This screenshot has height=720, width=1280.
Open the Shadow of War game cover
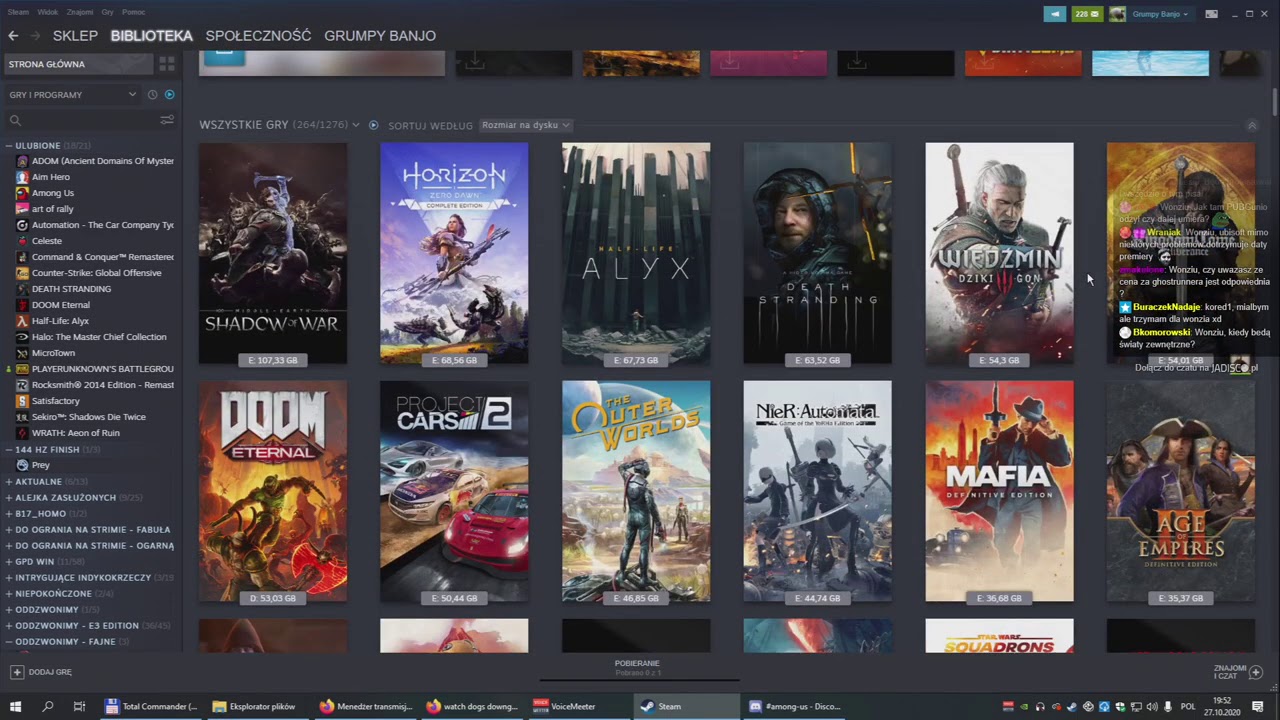273,254
